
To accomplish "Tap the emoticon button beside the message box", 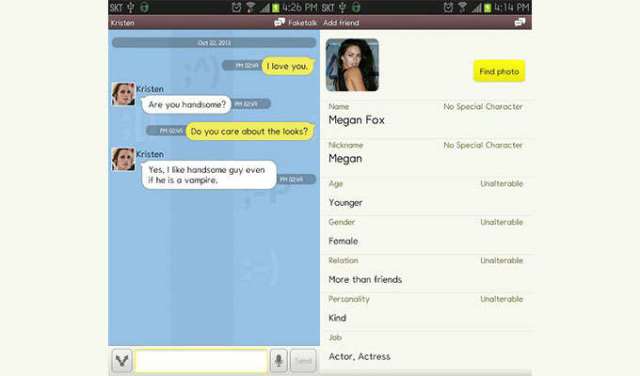I will (122, 360).
